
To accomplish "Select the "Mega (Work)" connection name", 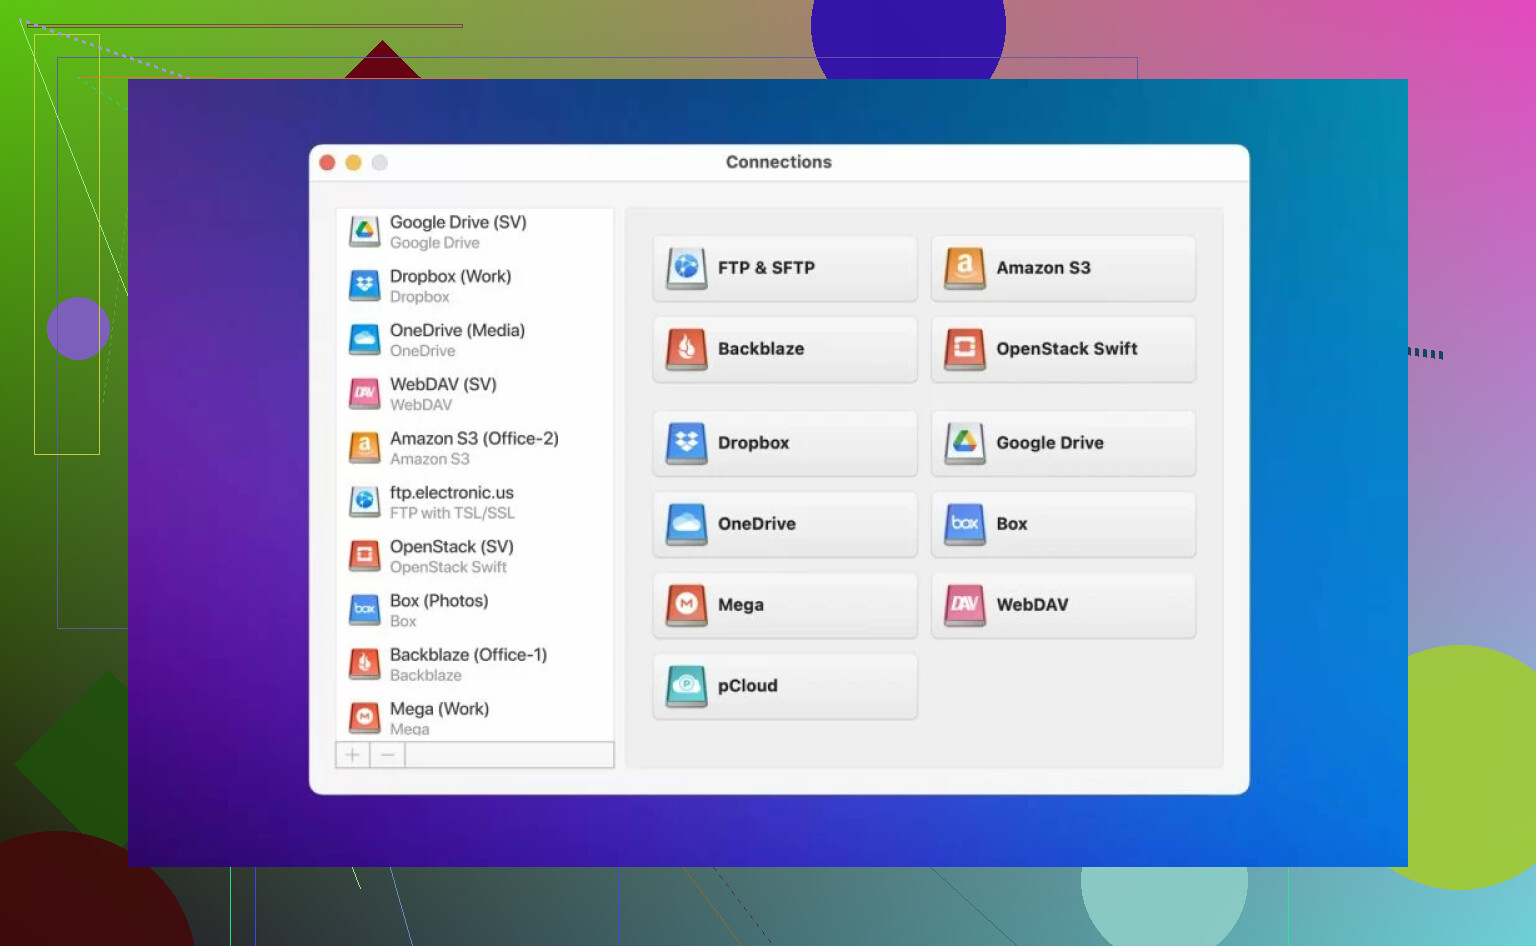I will tap(439, 708).
